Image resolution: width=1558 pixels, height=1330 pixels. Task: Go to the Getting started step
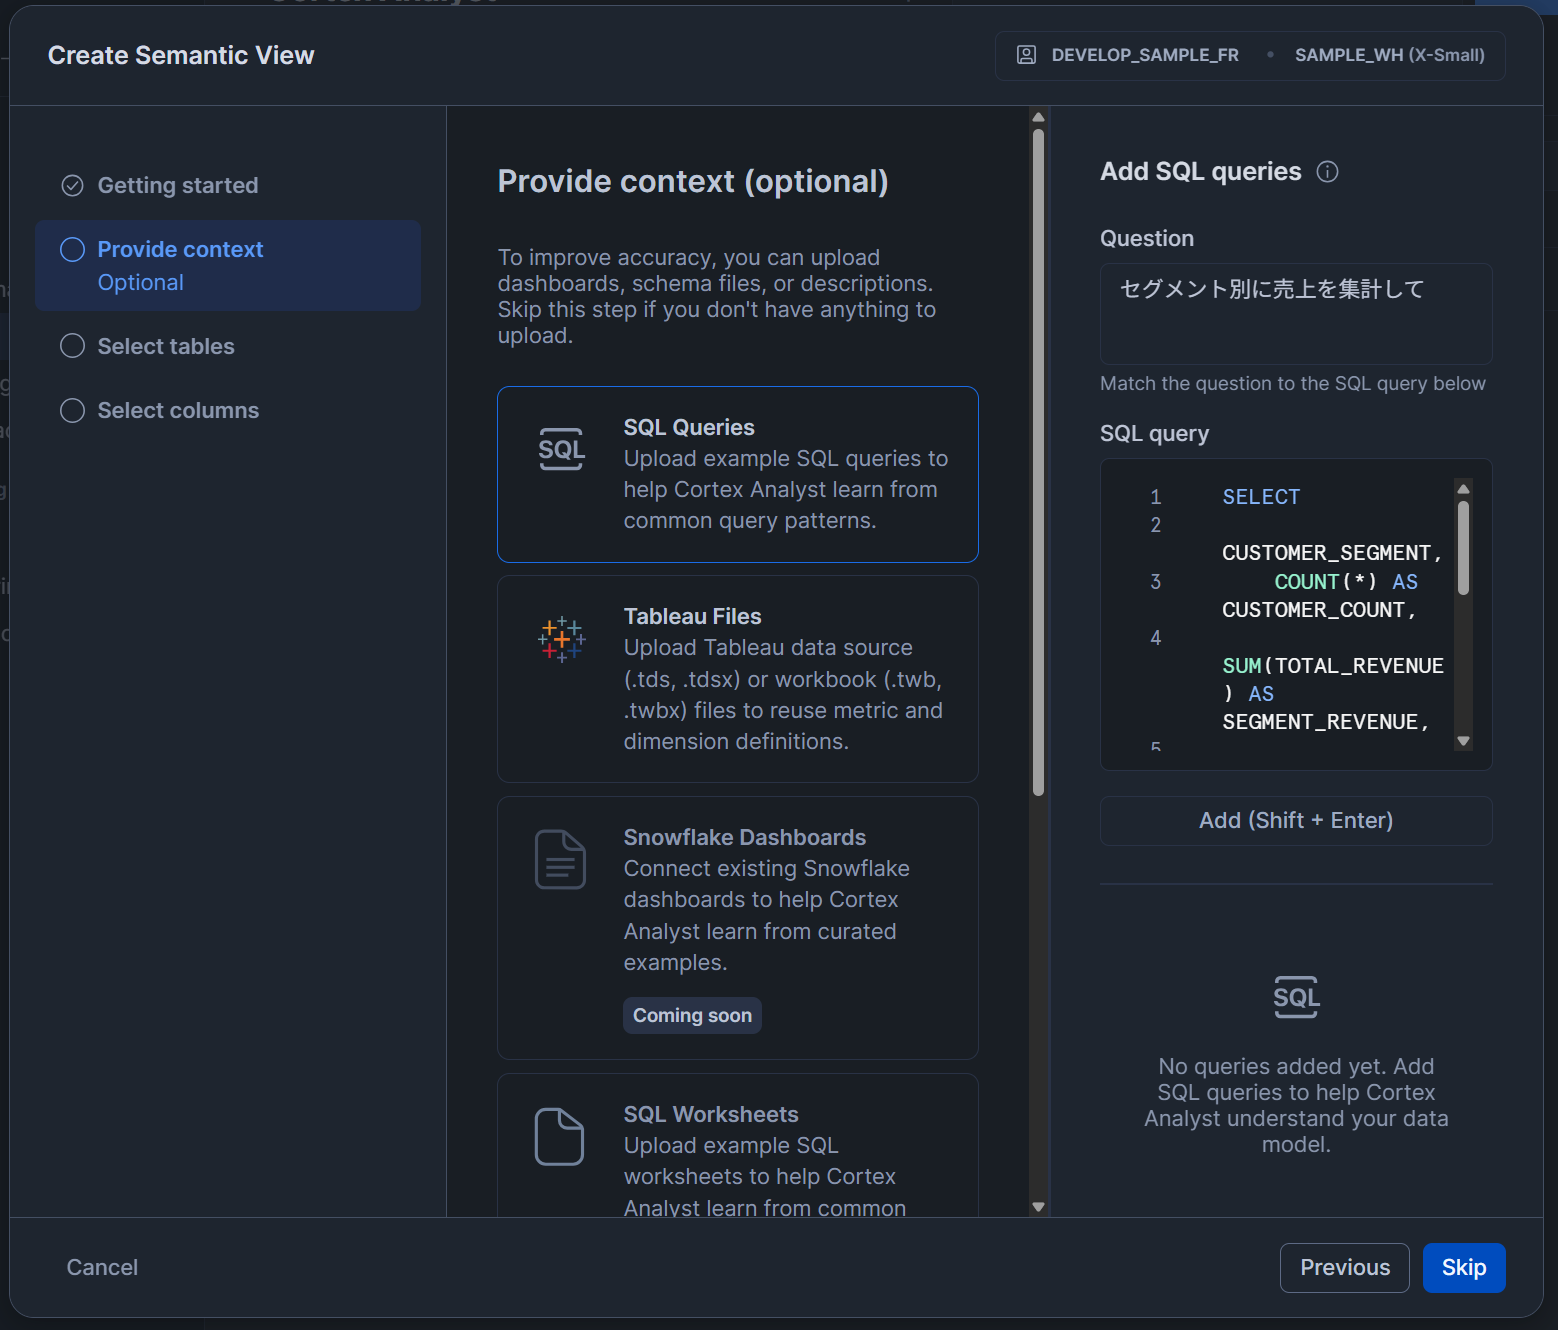click(x=177, y=186)
